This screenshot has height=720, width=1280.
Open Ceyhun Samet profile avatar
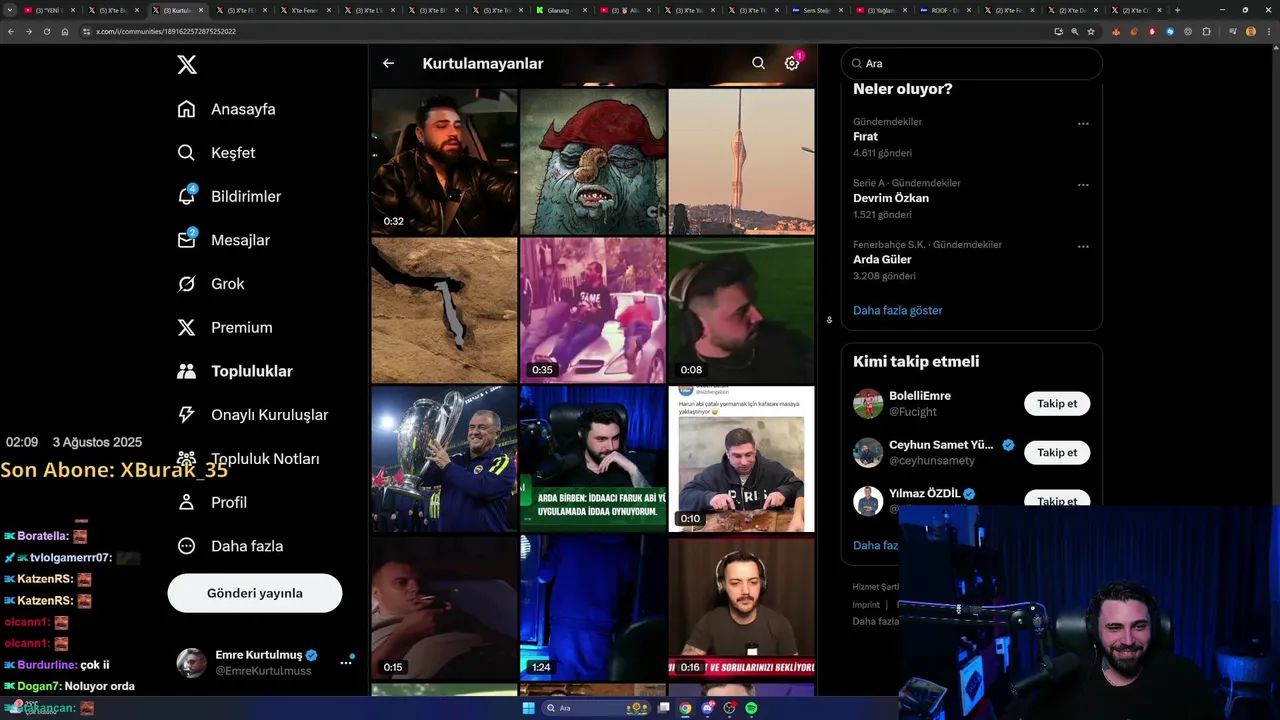pos(868,453)
